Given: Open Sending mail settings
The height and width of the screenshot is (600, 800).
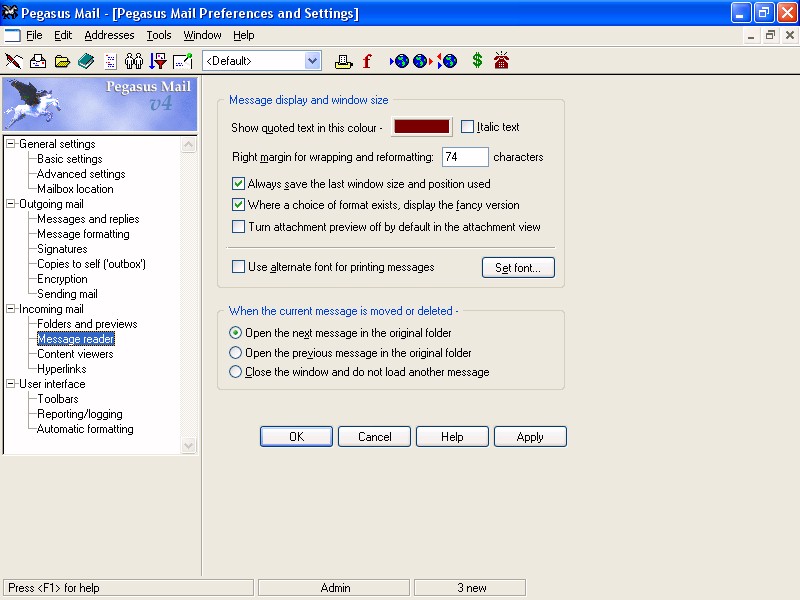Looking at the screenshot, I should (67, 294).
